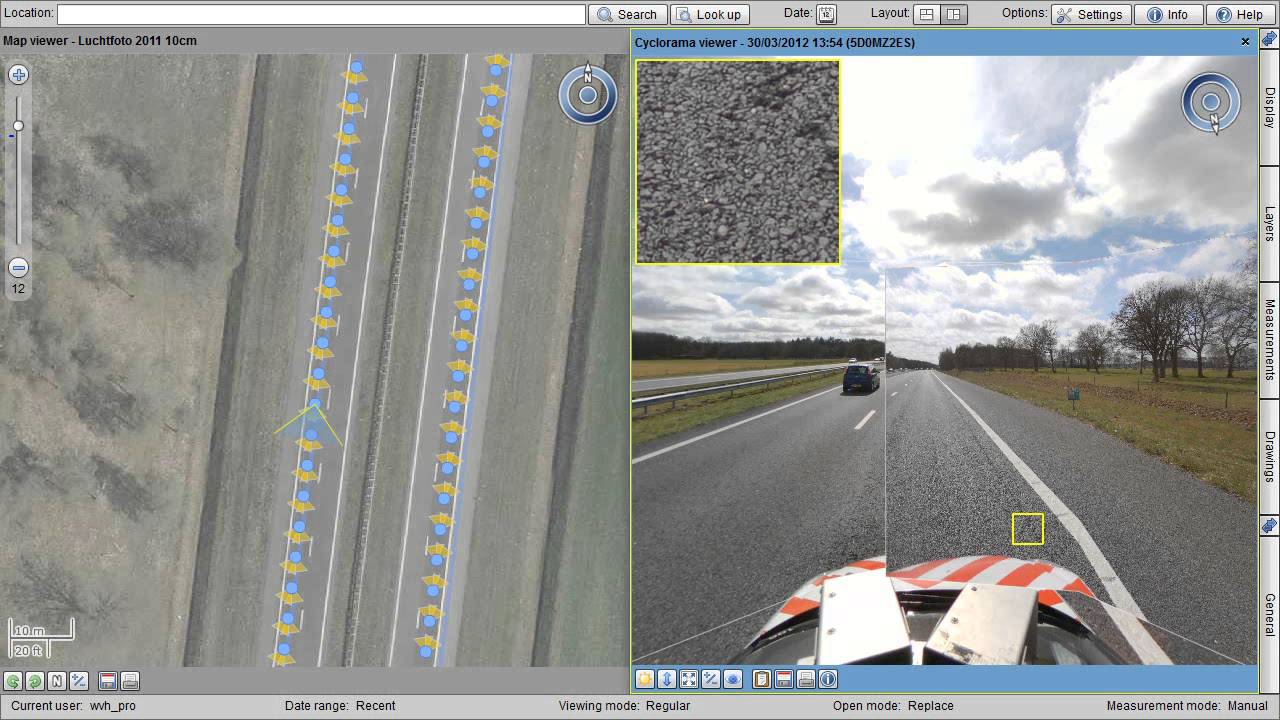Click the Viewing mode Regular status text
Viewport: 1280px width, 720px height.
[x=624, y=705]
